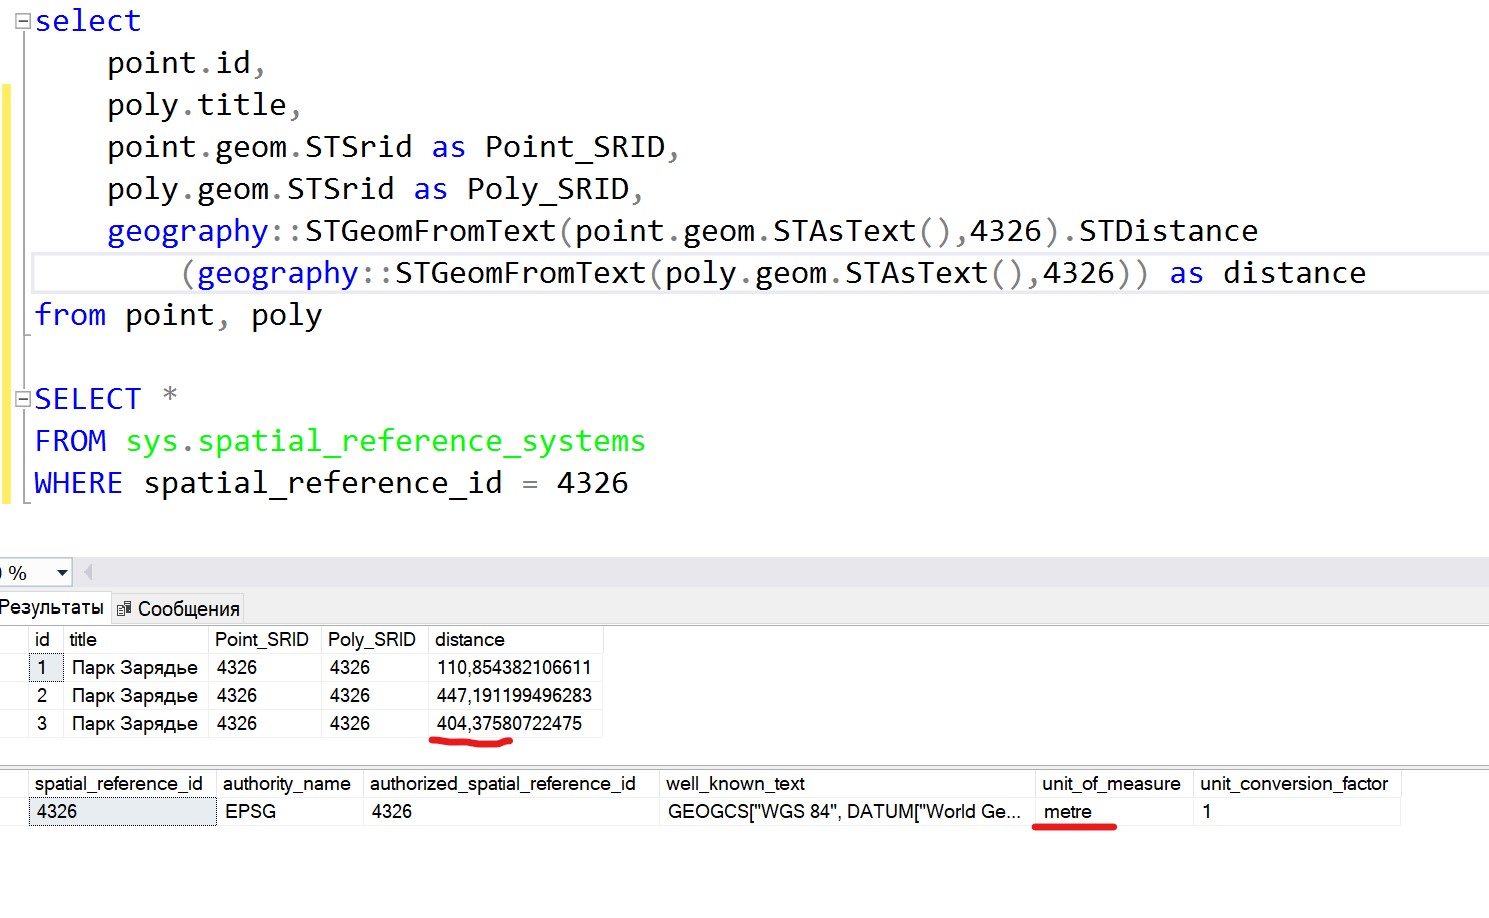Viewport: 1489px width, 918px height.
Task: Open the zoom percentage dropdown
Action: 62,572
